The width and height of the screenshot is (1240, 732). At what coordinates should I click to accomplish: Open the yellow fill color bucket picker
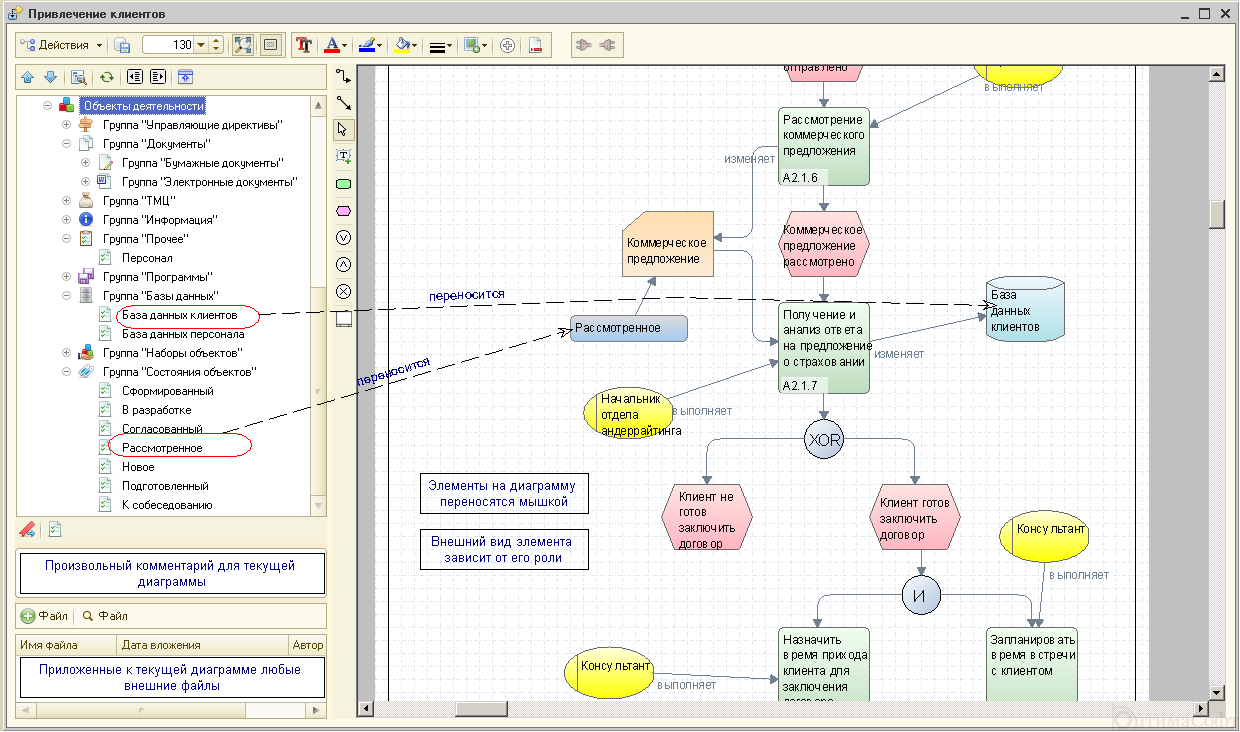click(x=405, y=45)
